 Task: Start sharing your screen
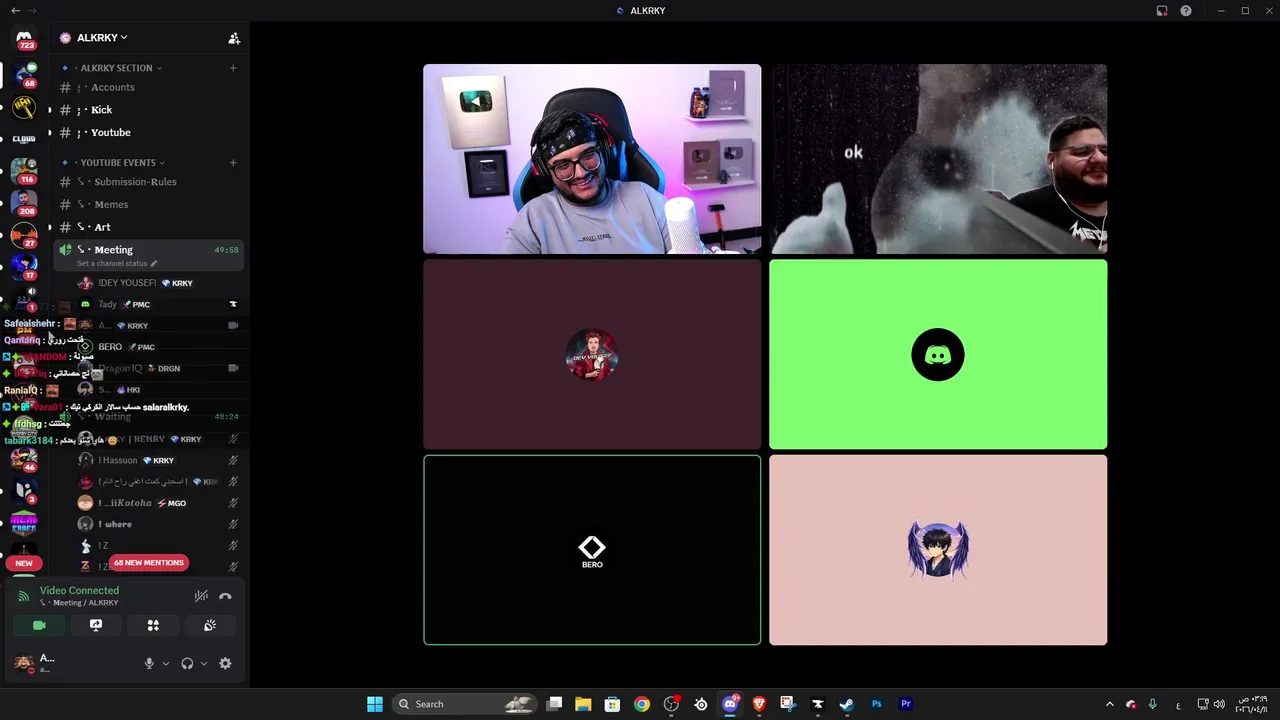[x=96, y=625]
